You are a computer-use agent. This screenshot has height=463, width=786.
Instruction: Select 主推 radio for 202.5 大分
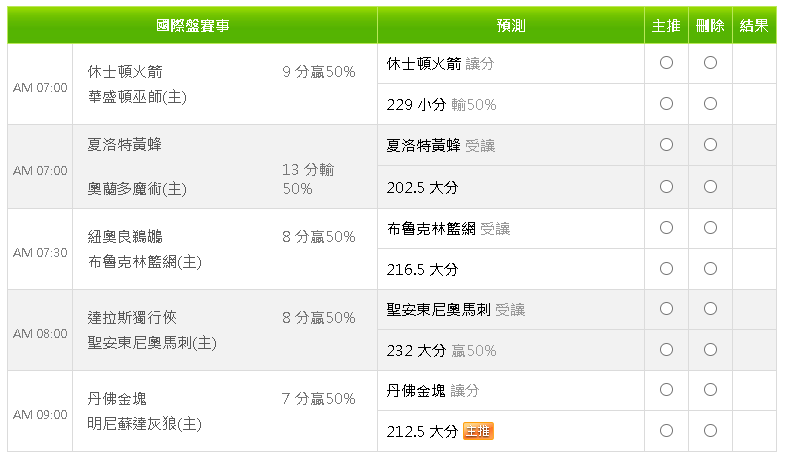tap(666, 187)
